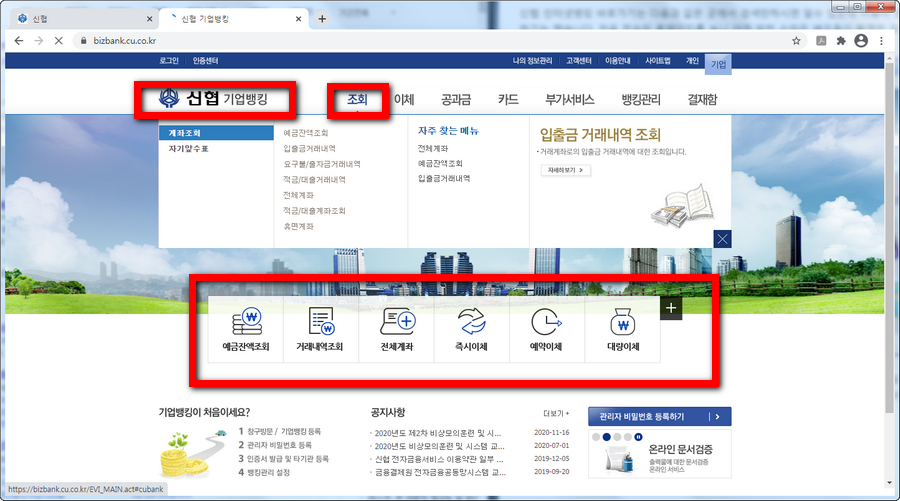900x501 pixels.
Task: Open the 조회 main menu
Action: point(357,99)
